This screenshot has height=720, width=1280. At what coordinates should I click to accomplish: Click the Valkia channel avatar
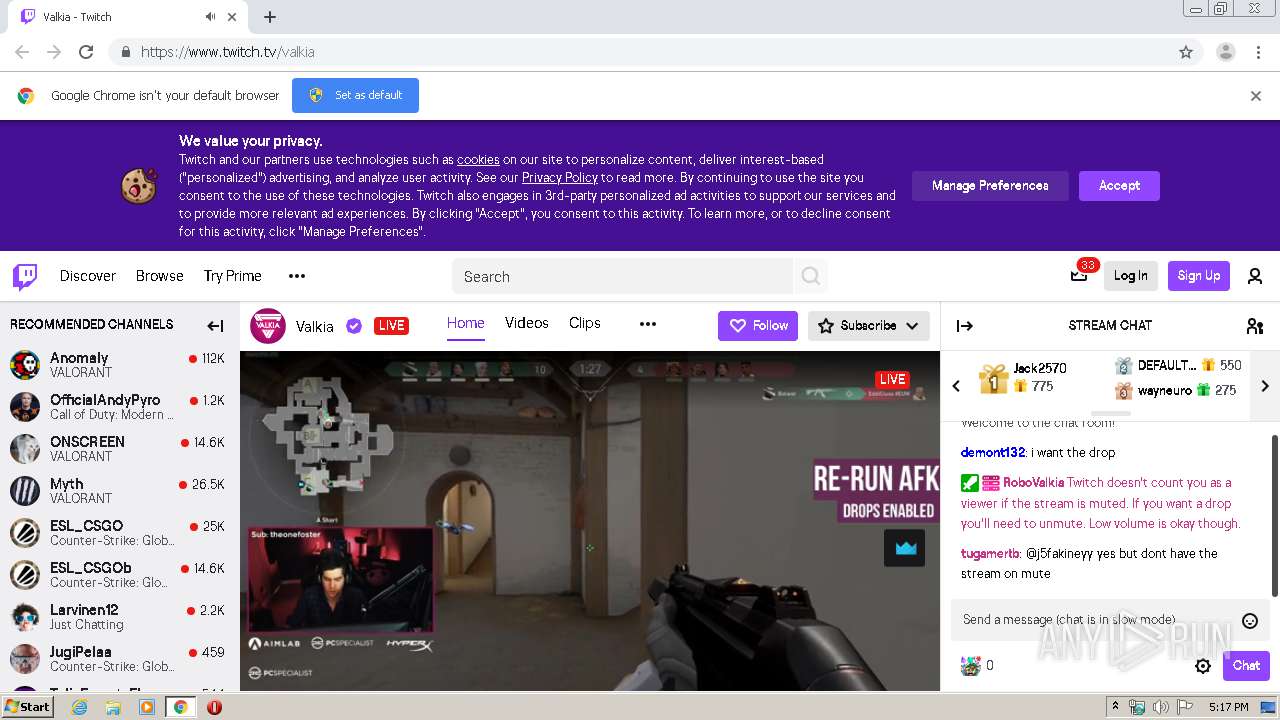tap(268, 325)
